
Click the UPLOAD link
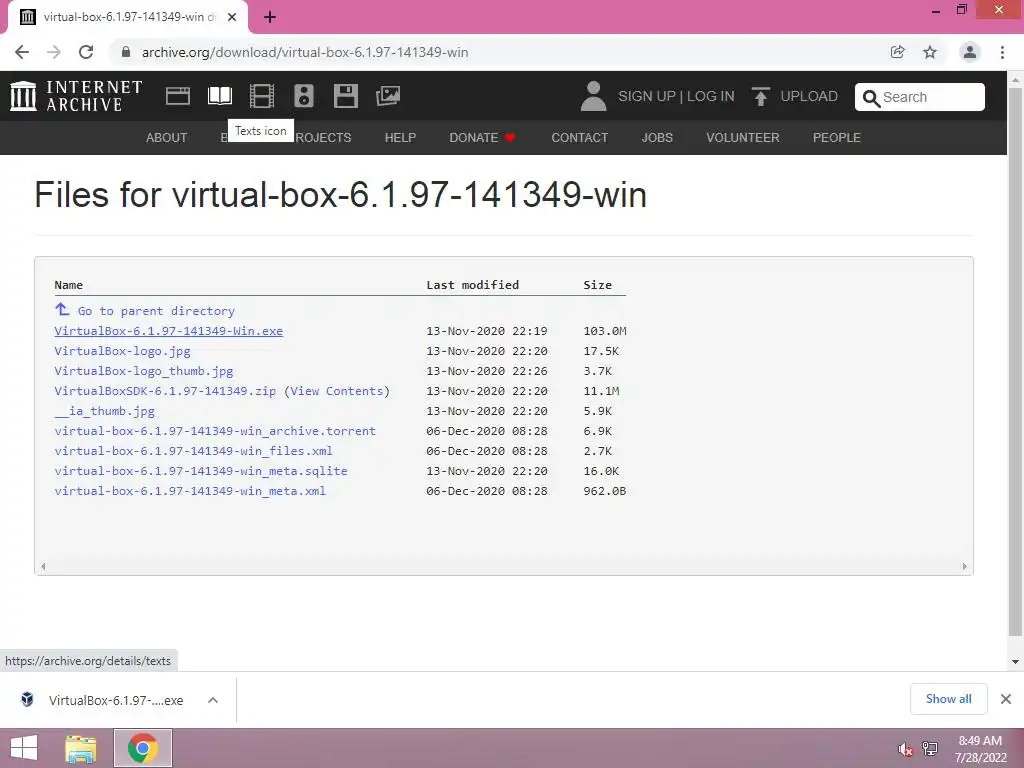pyautogui.click(x=808, y=96)
